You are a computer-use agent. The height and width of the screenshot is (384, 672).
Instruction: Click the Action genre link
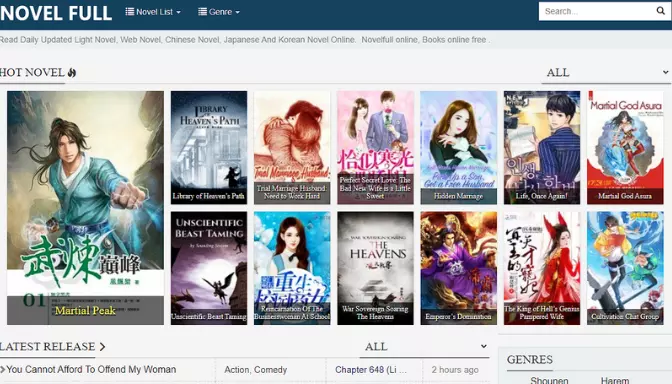pos(237,370)
